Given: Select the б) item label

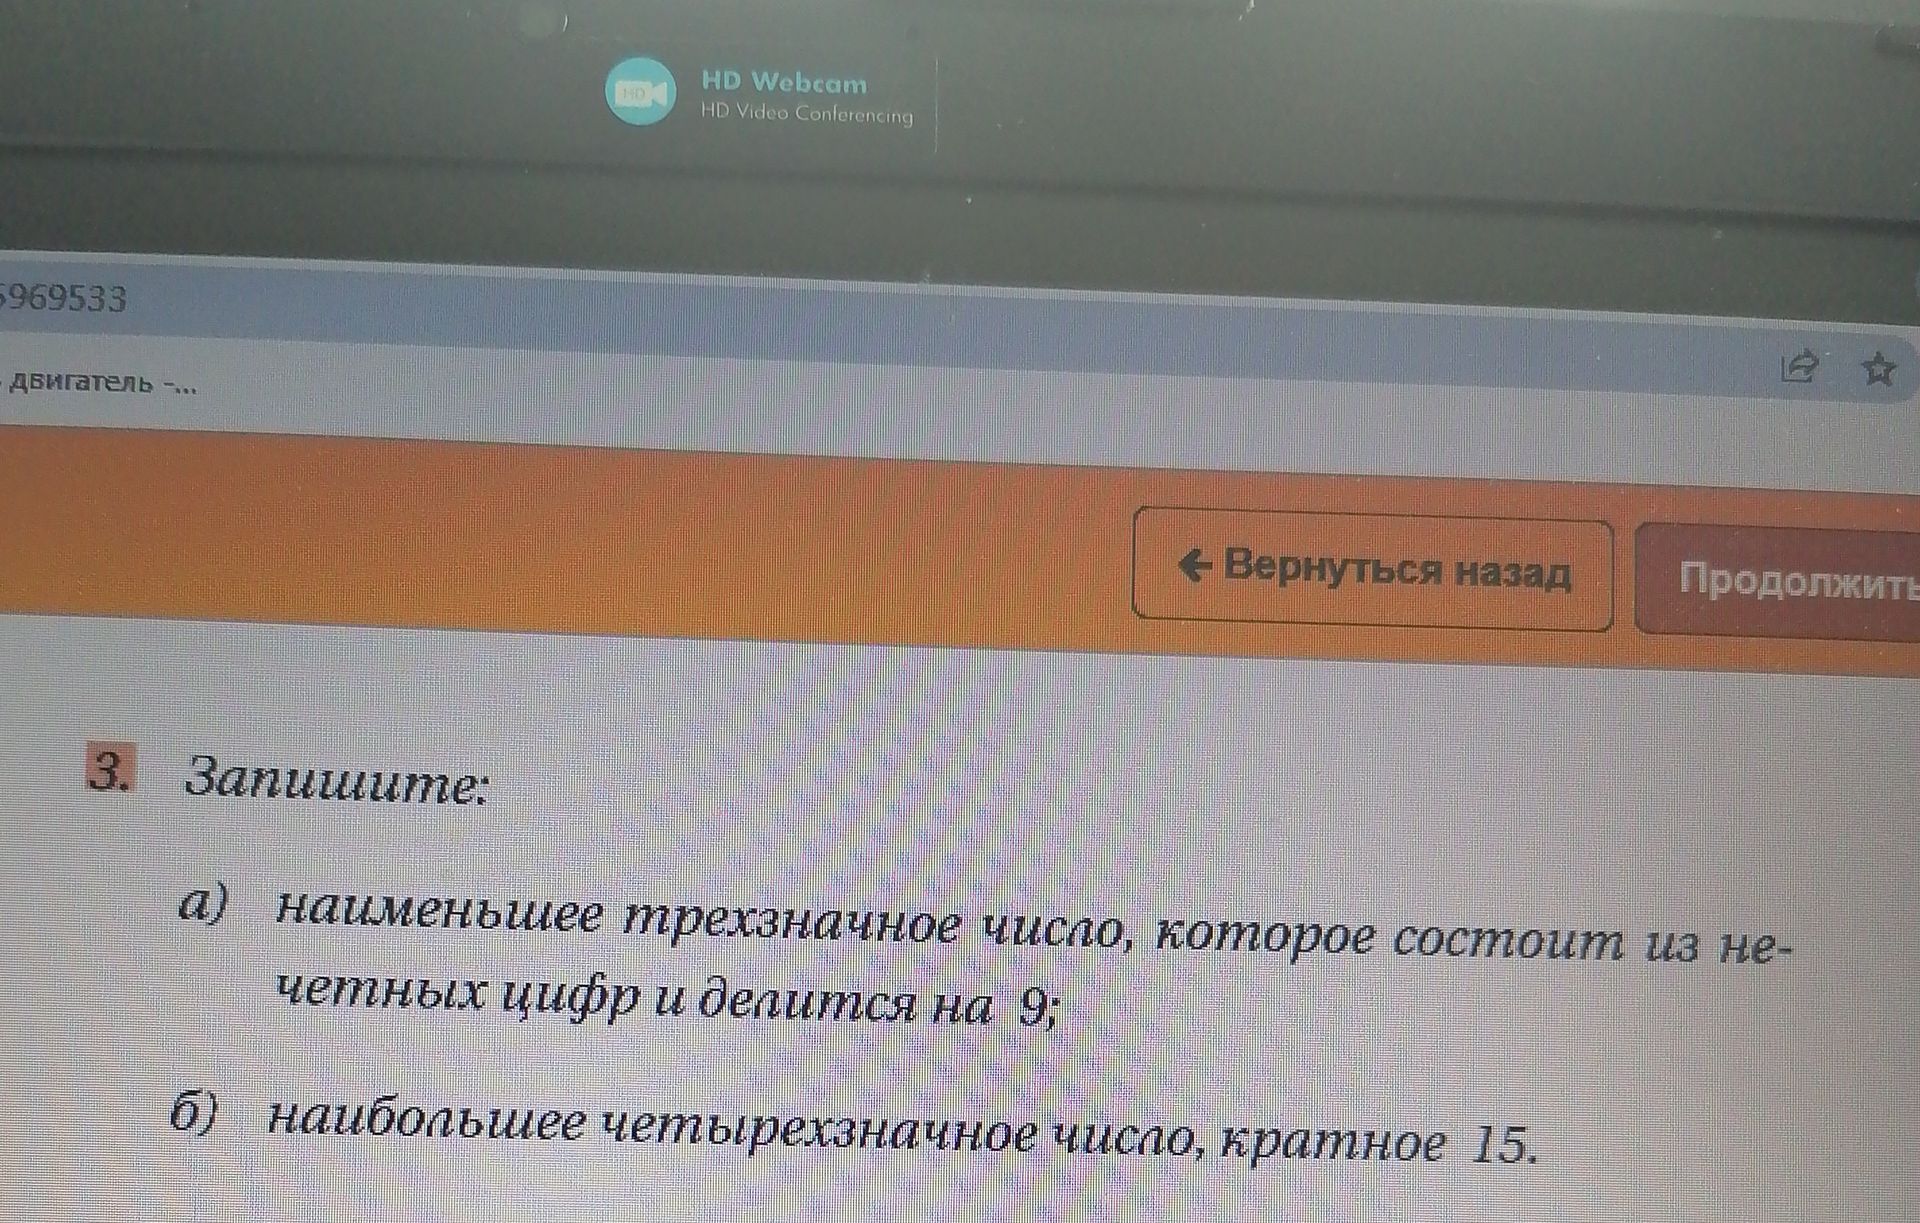Looking at the screenshot, I should [193, 1112].
